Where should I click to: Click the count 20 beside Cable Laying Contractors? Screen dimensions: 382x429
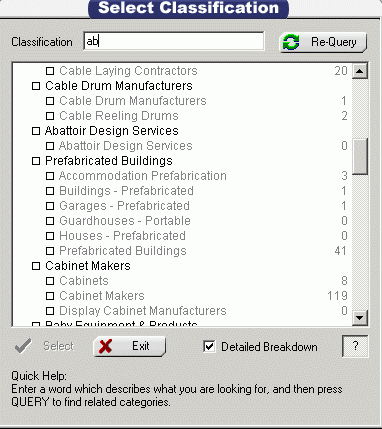(341, 71)
